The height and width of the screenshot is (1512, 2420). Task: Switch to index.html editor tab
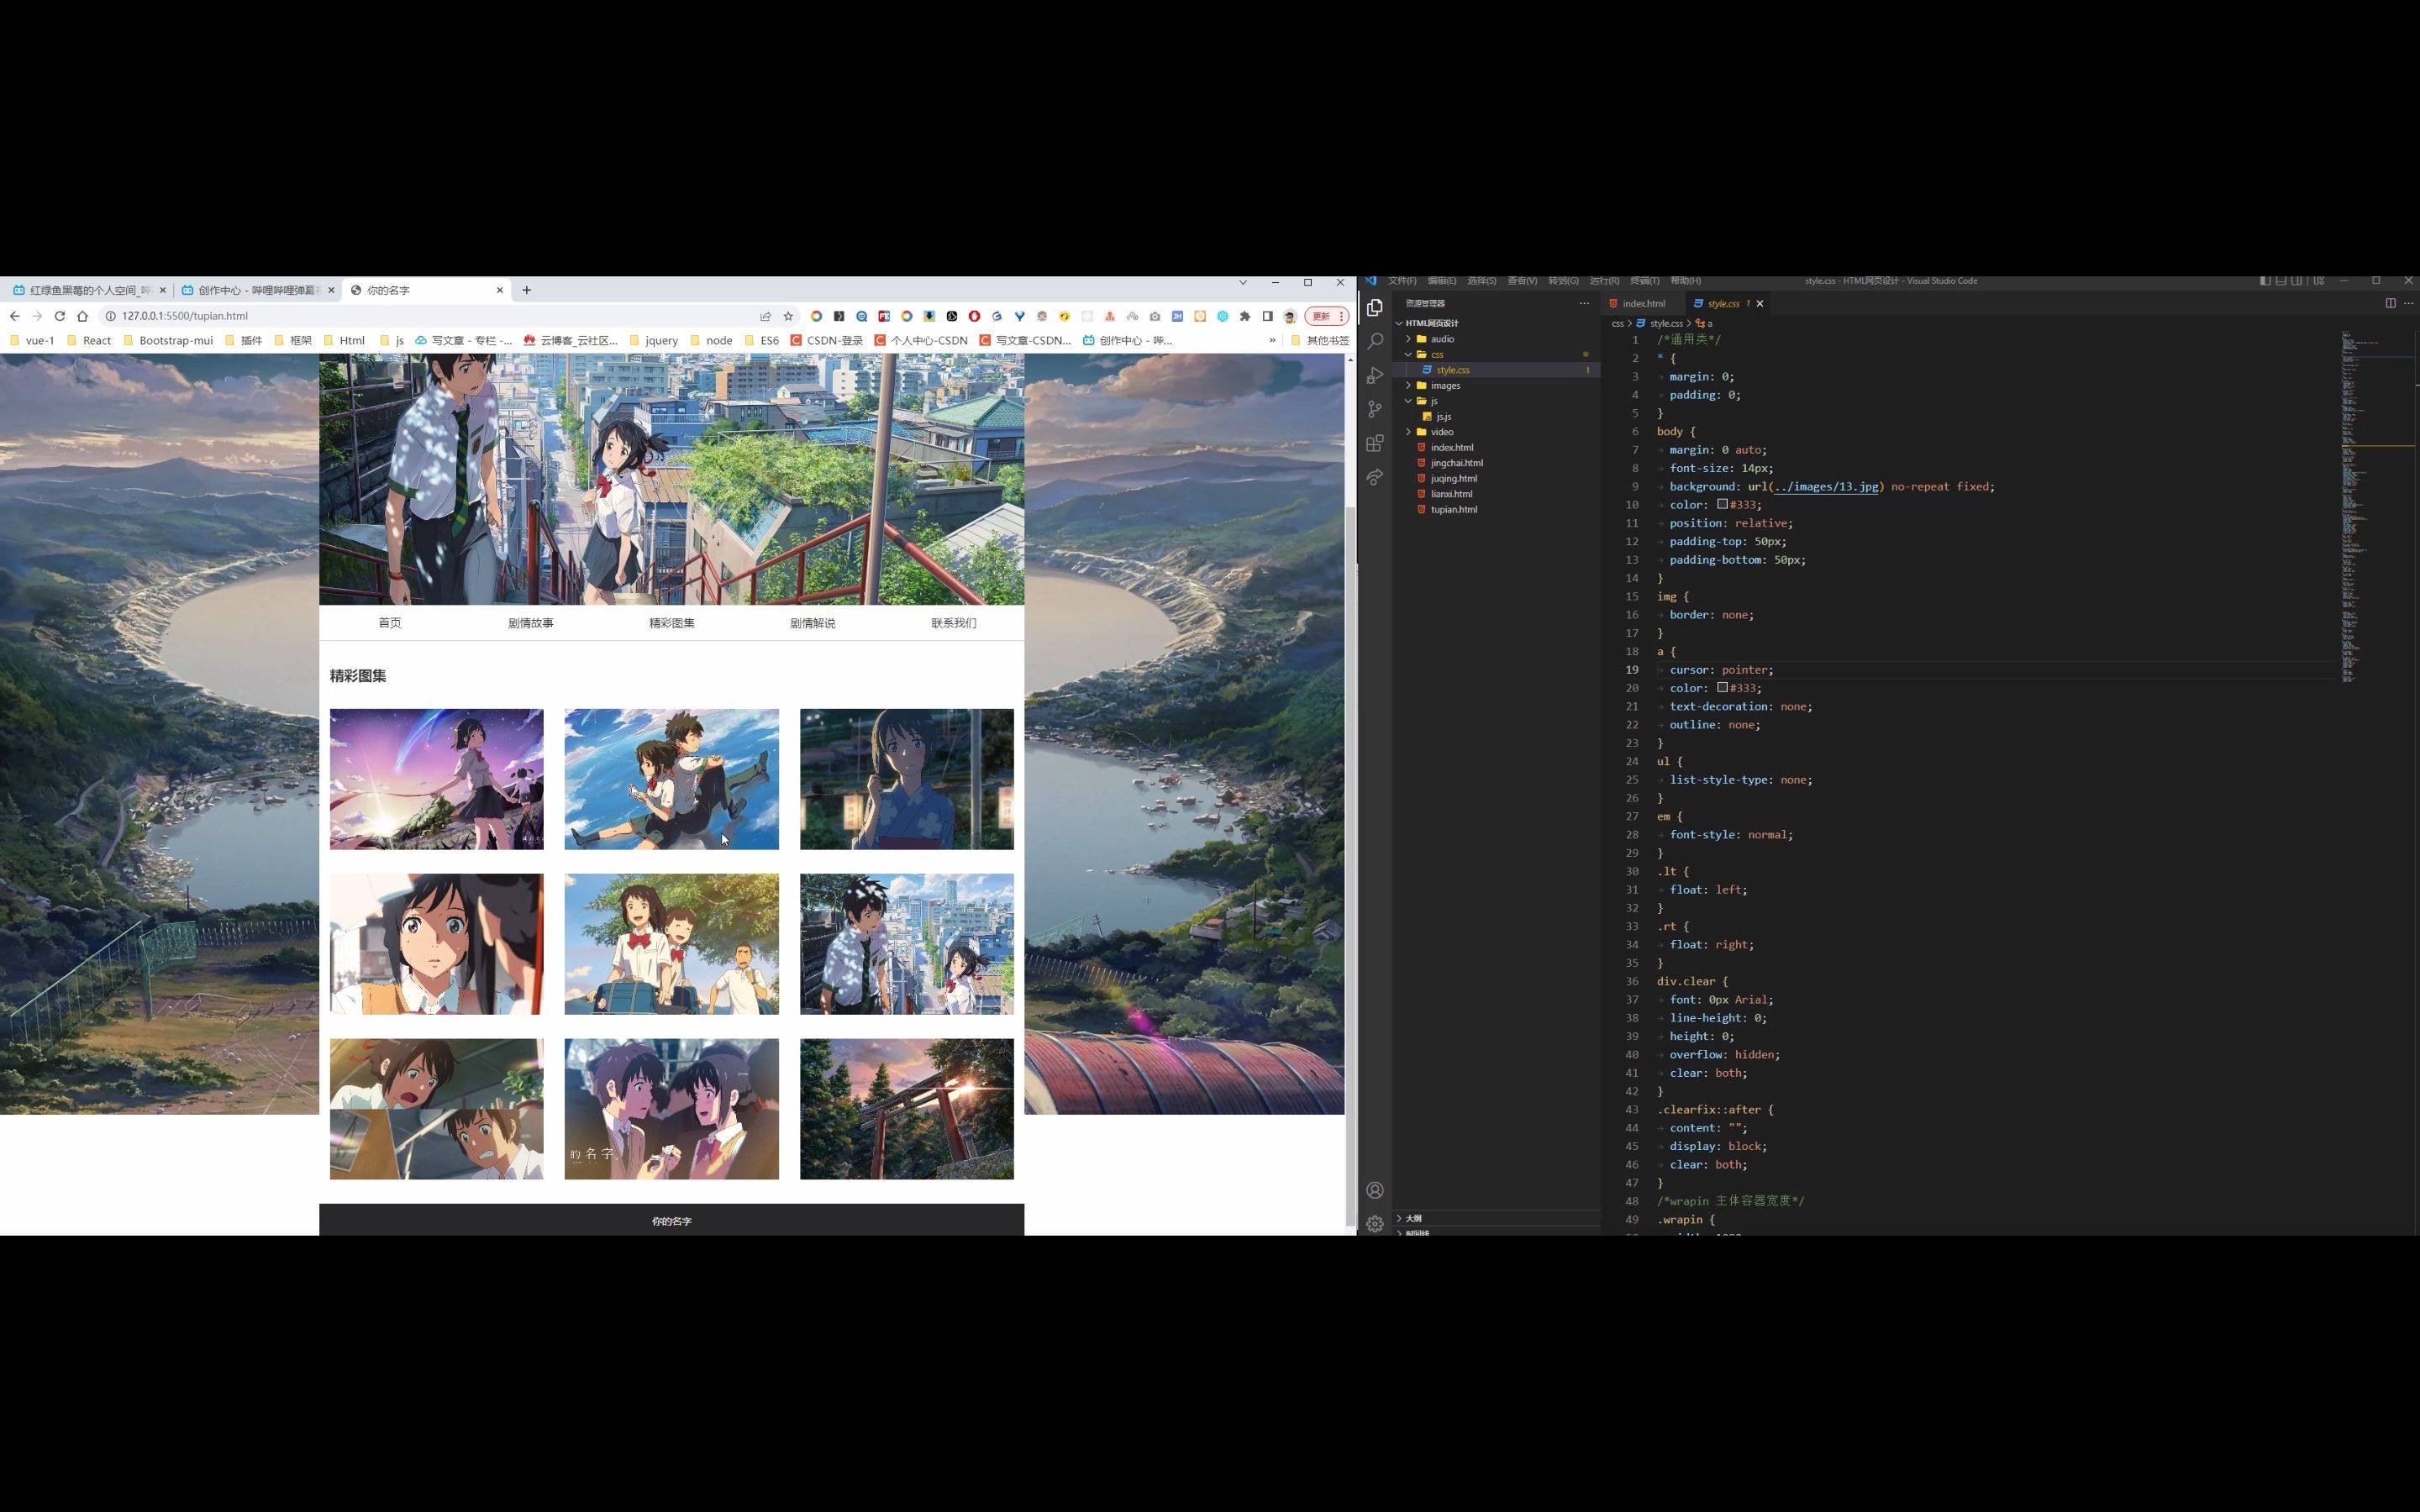[1642, 303]
